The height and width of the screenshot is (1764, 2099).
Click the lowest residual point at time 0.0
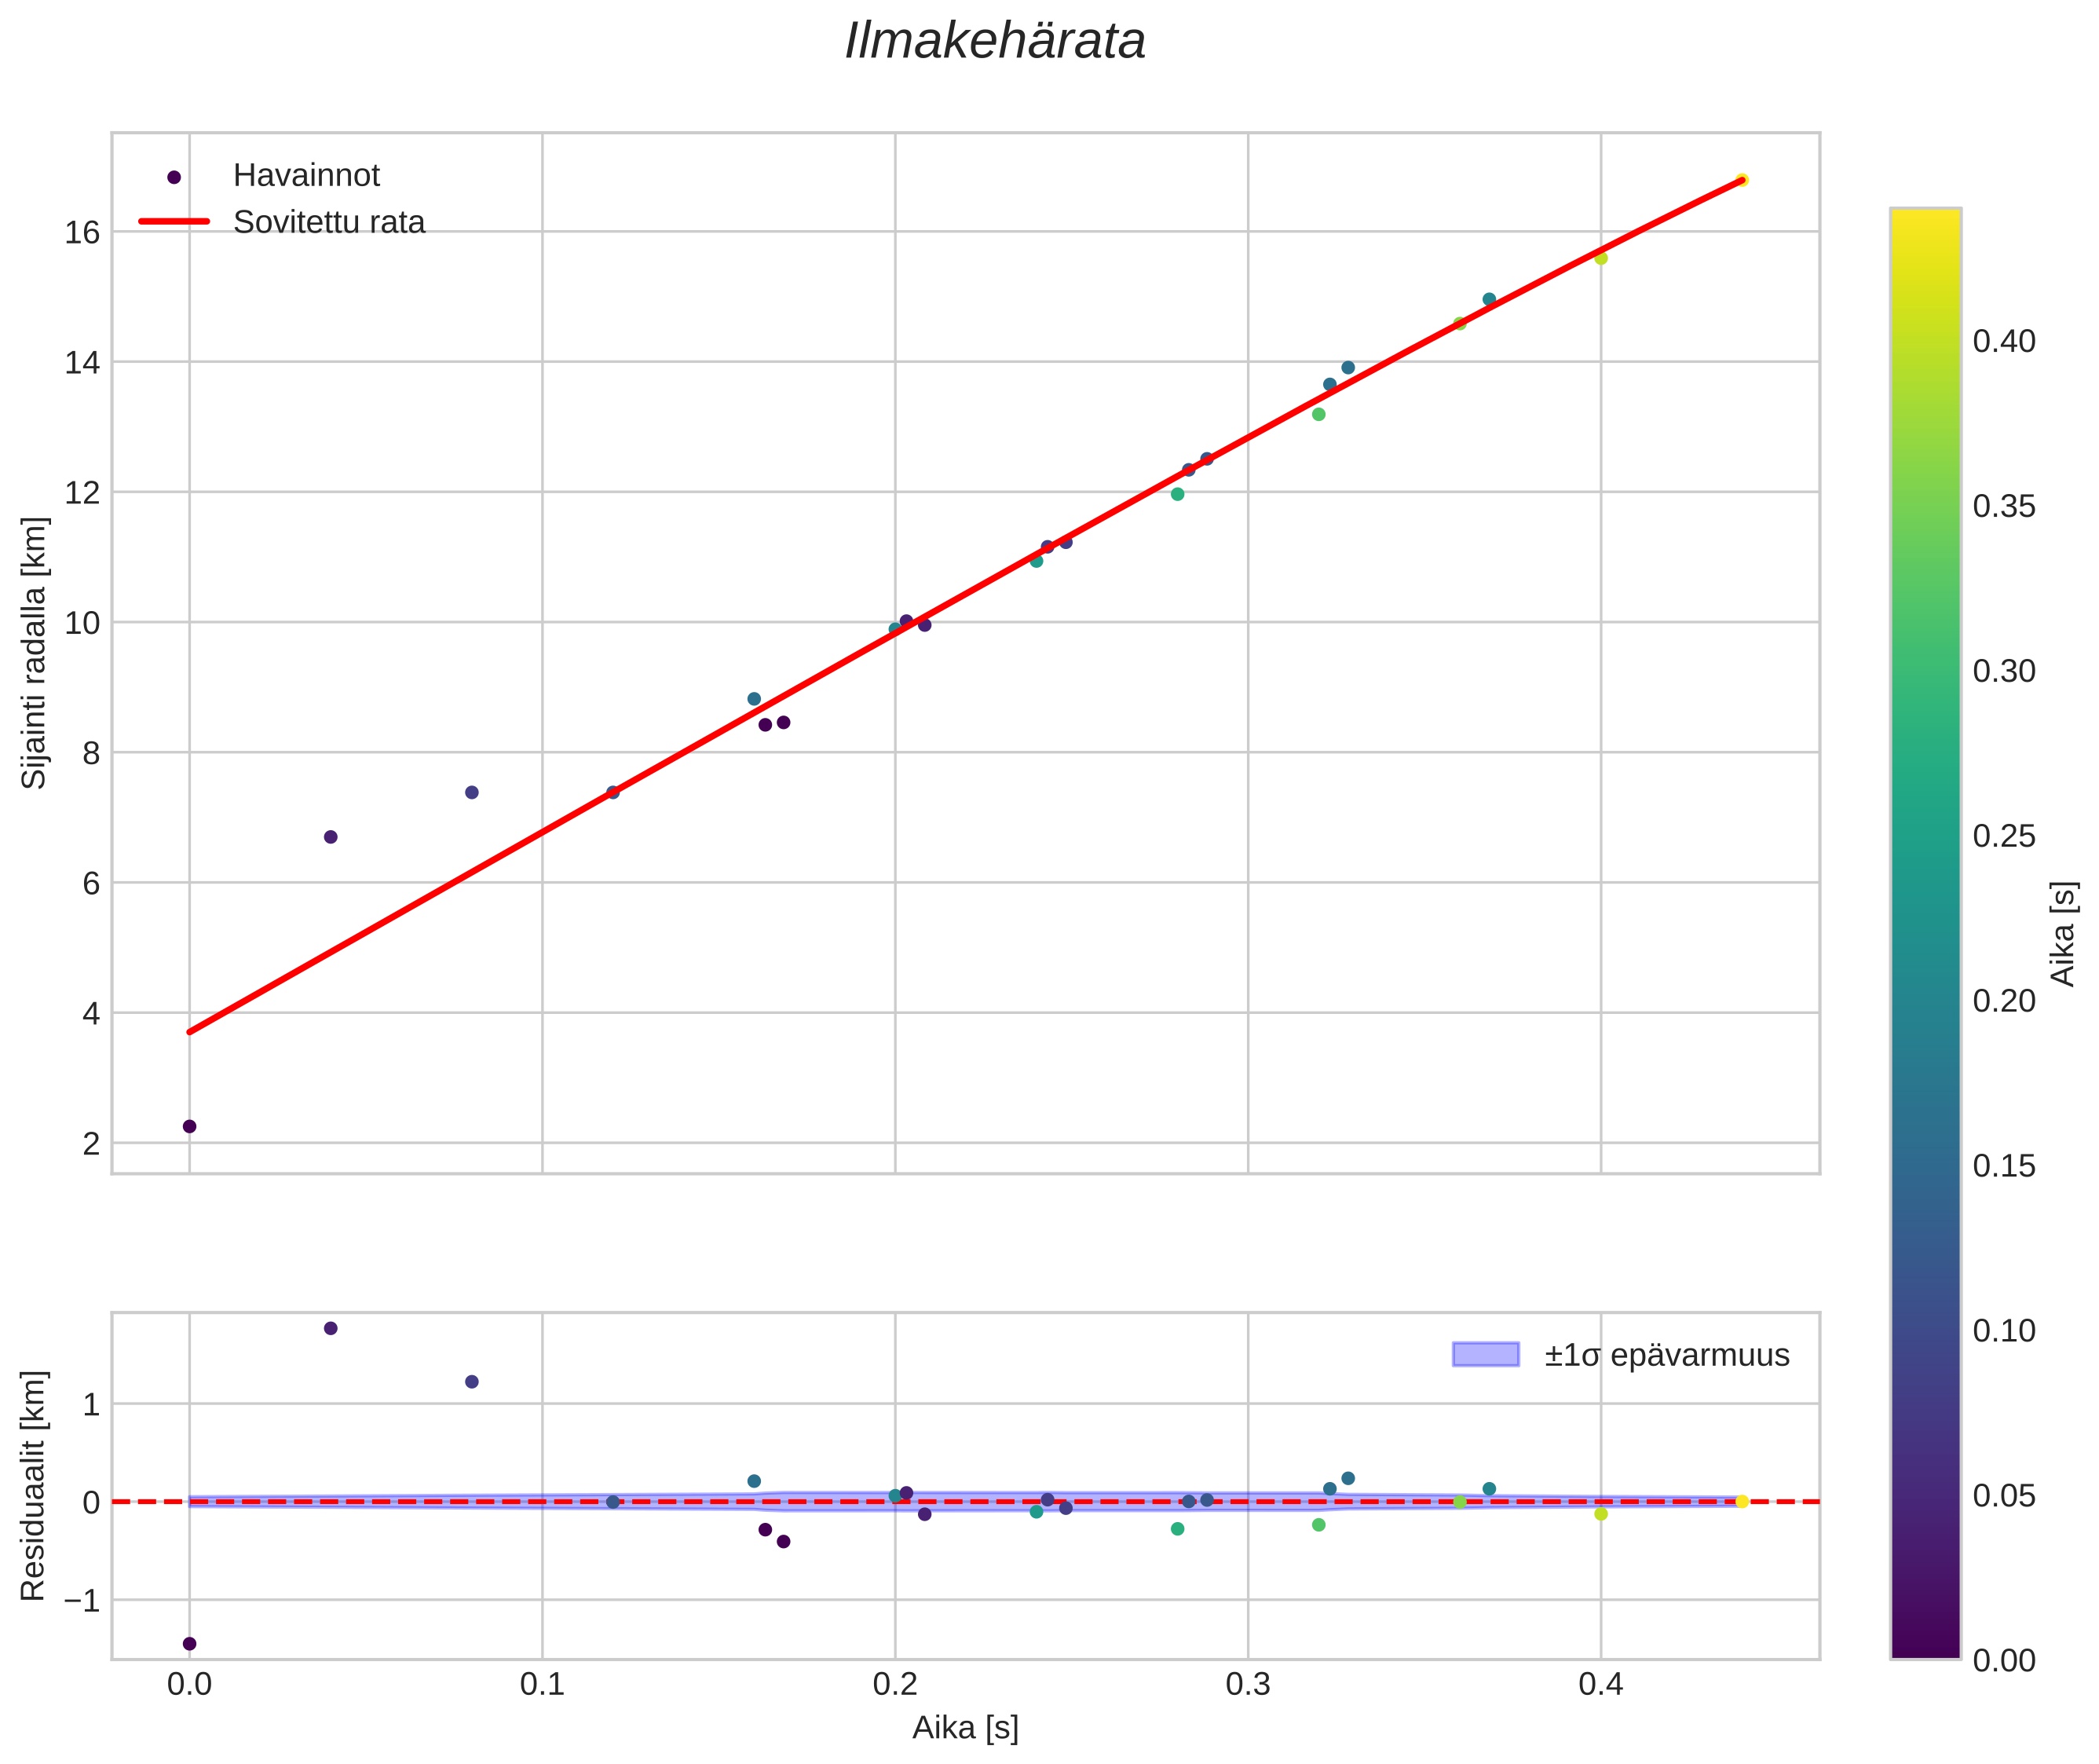190,1643
